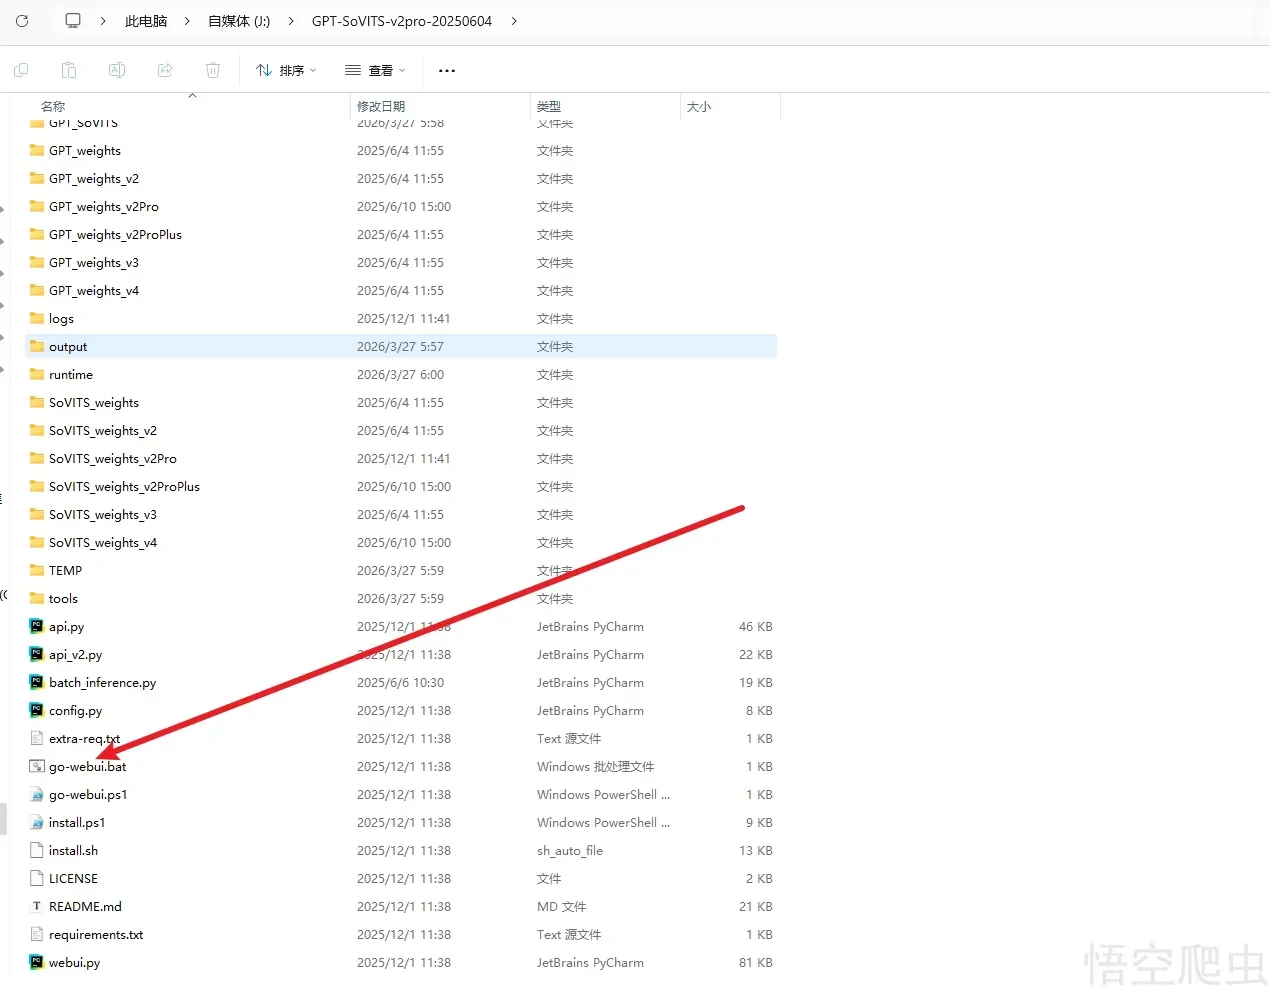Click the Copy icon in toolbar
Screen dimensions: 1270x988
pos(21,70)
